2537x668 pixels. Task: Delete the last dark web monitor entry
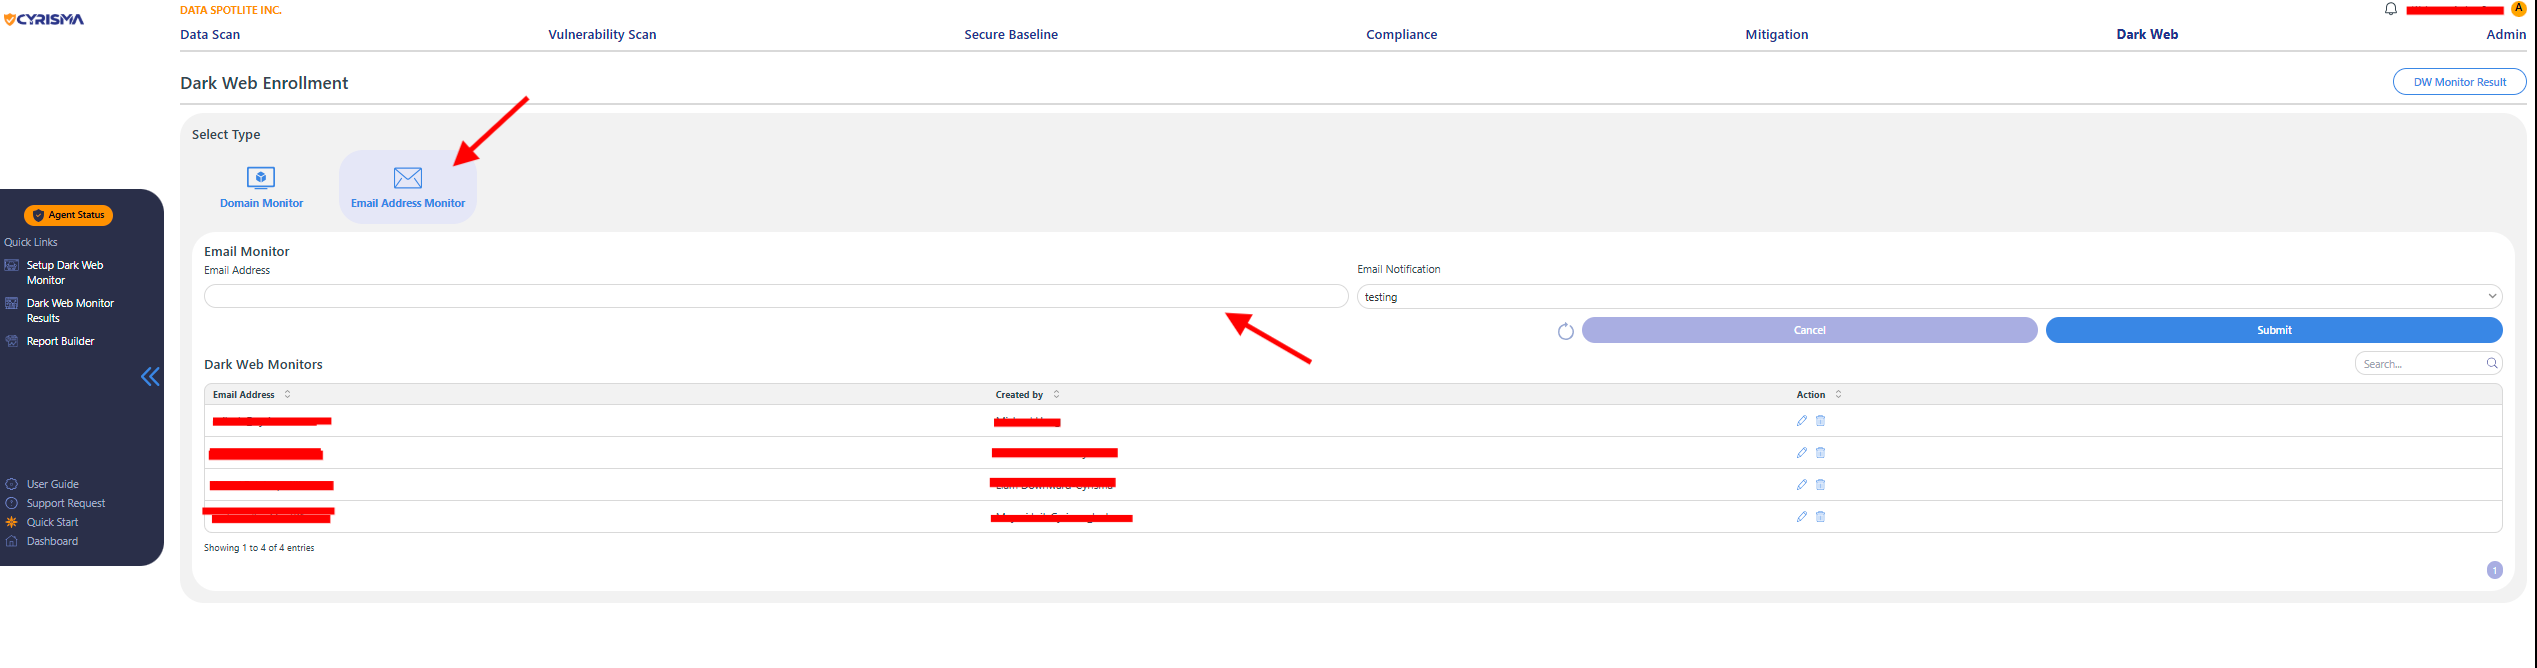click(1821, 517)
